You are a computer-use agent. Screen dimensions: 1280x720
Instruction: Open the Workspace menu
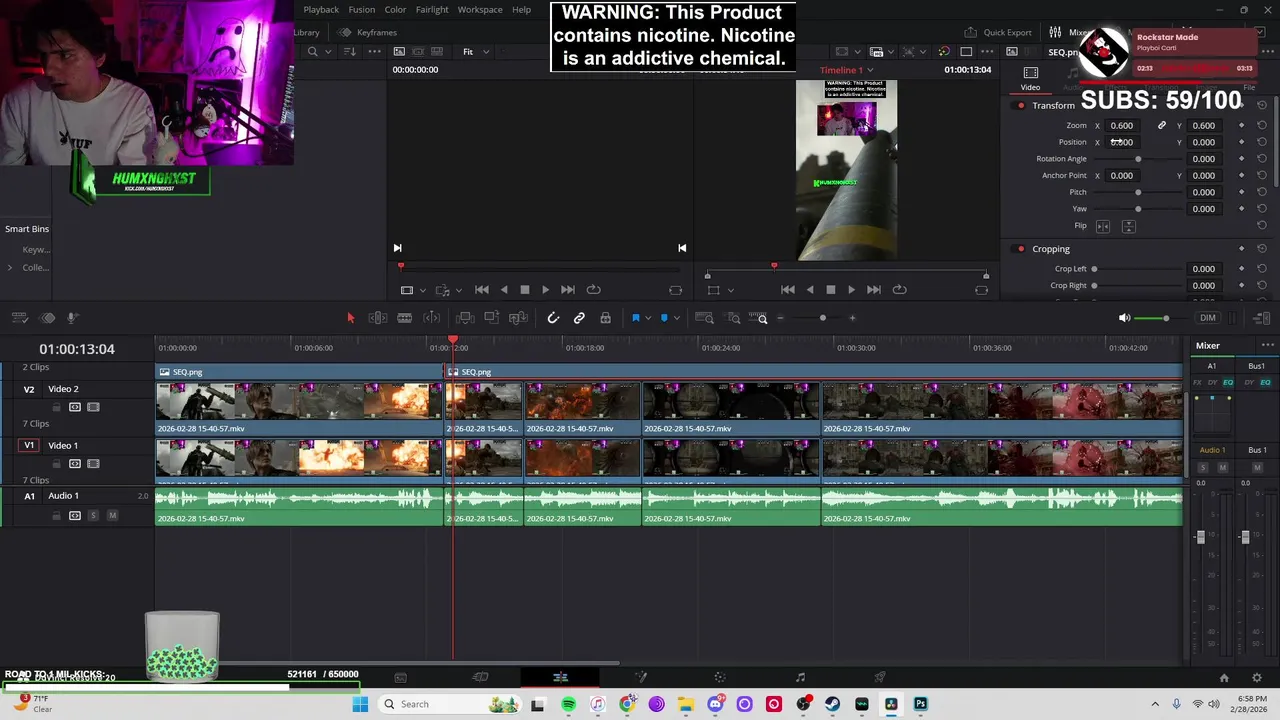click(x=480, y=10)
